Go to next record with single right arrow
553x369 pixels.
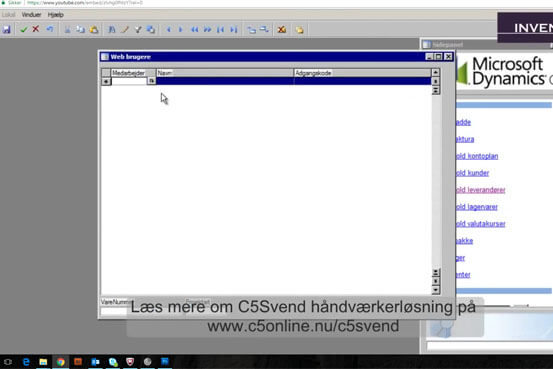pos(181,30)
